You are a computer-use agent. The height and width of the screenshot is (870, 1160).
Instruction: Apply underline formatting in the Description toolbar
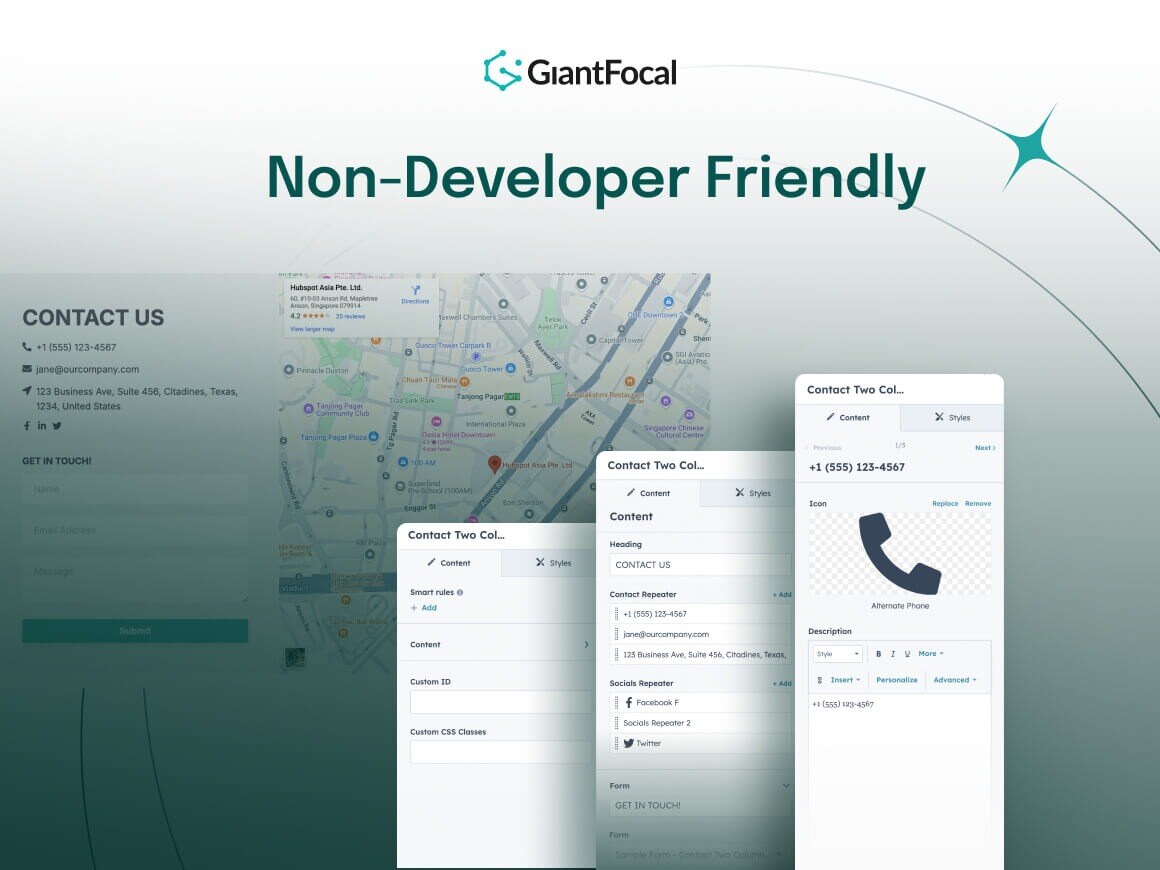coord(907,653)
